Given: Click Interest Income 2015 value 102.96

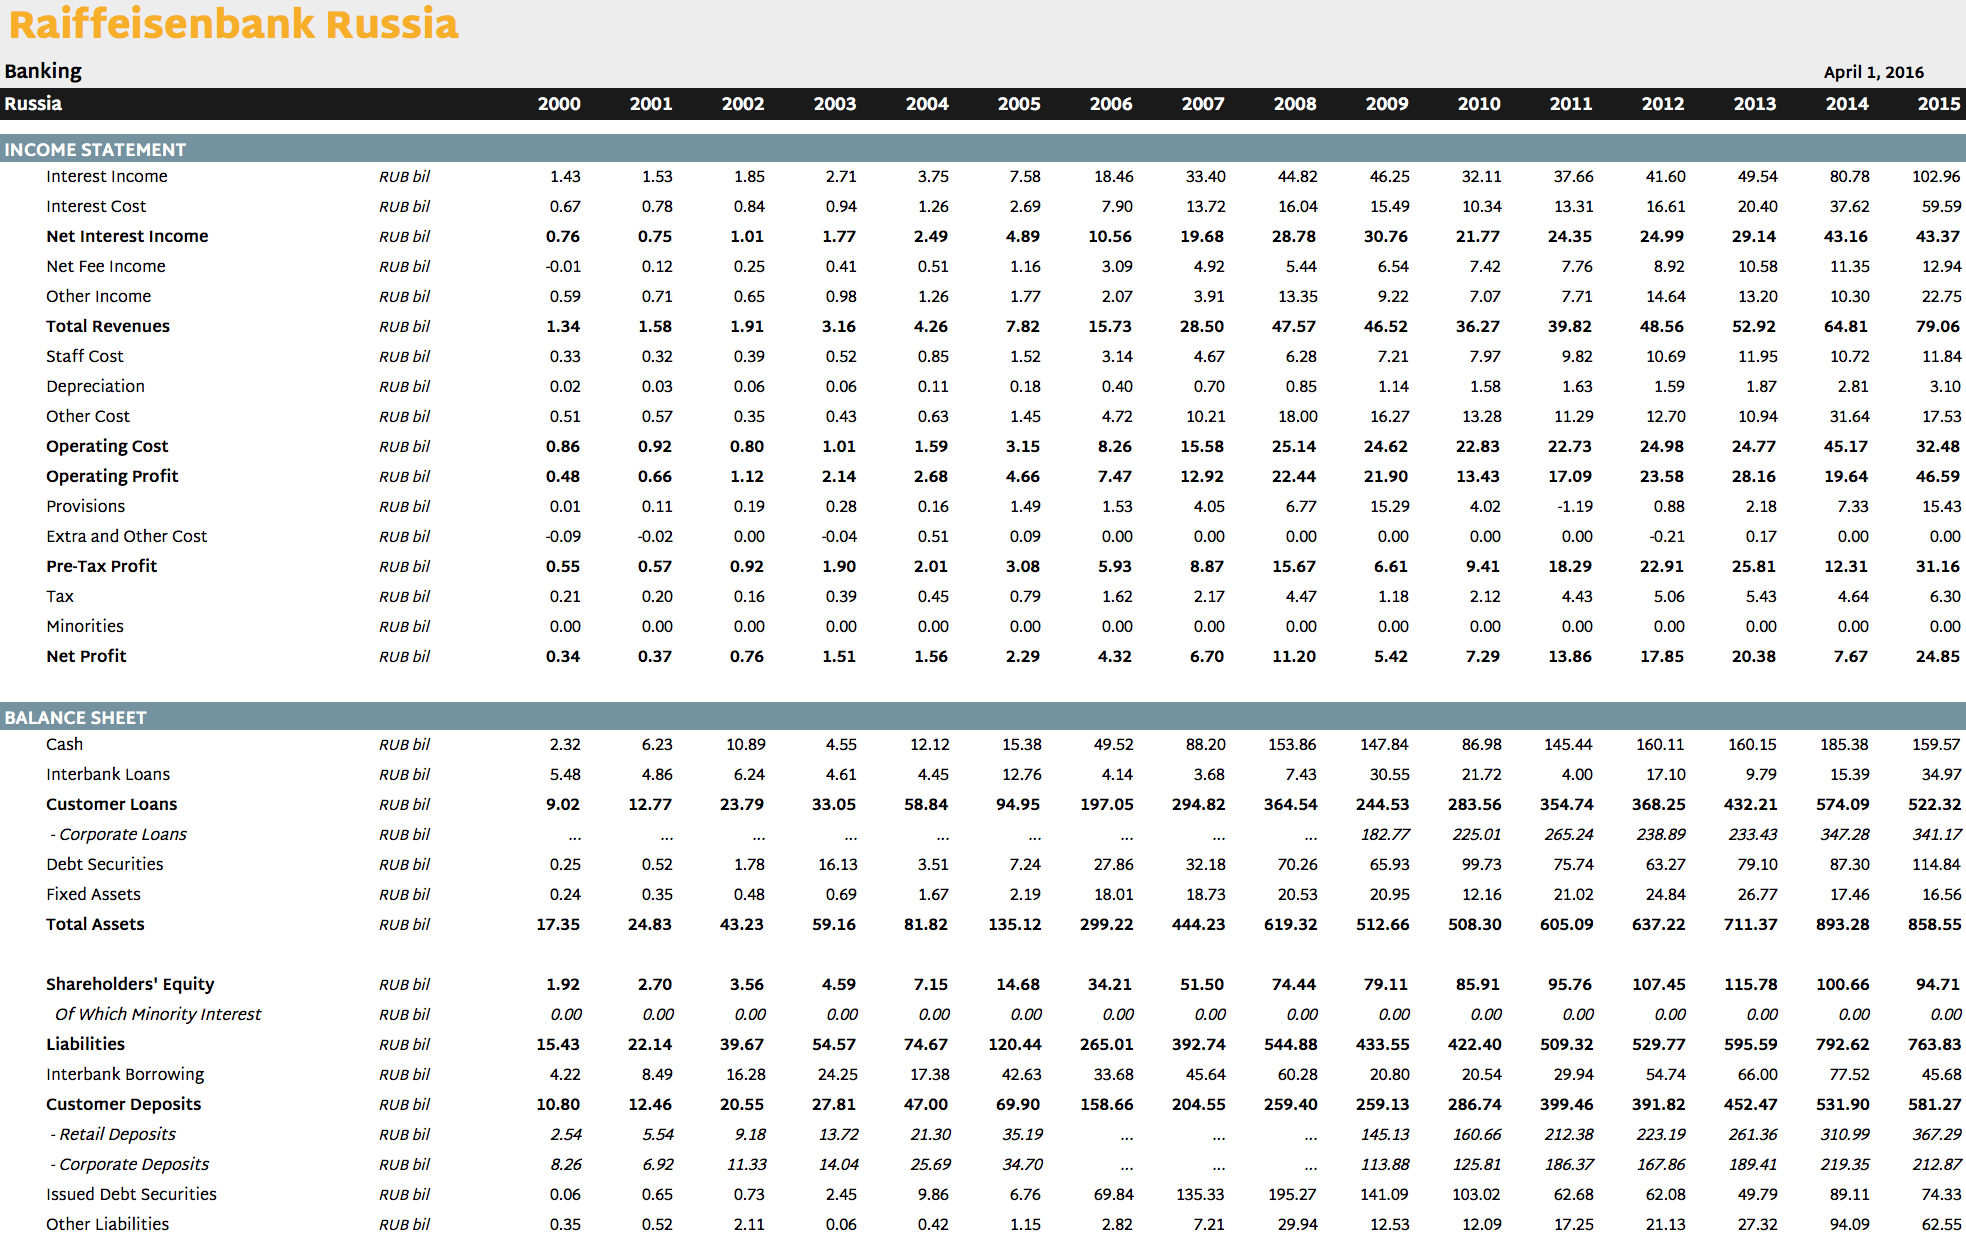Looking at the screenshot, I should coord(1937,177).
